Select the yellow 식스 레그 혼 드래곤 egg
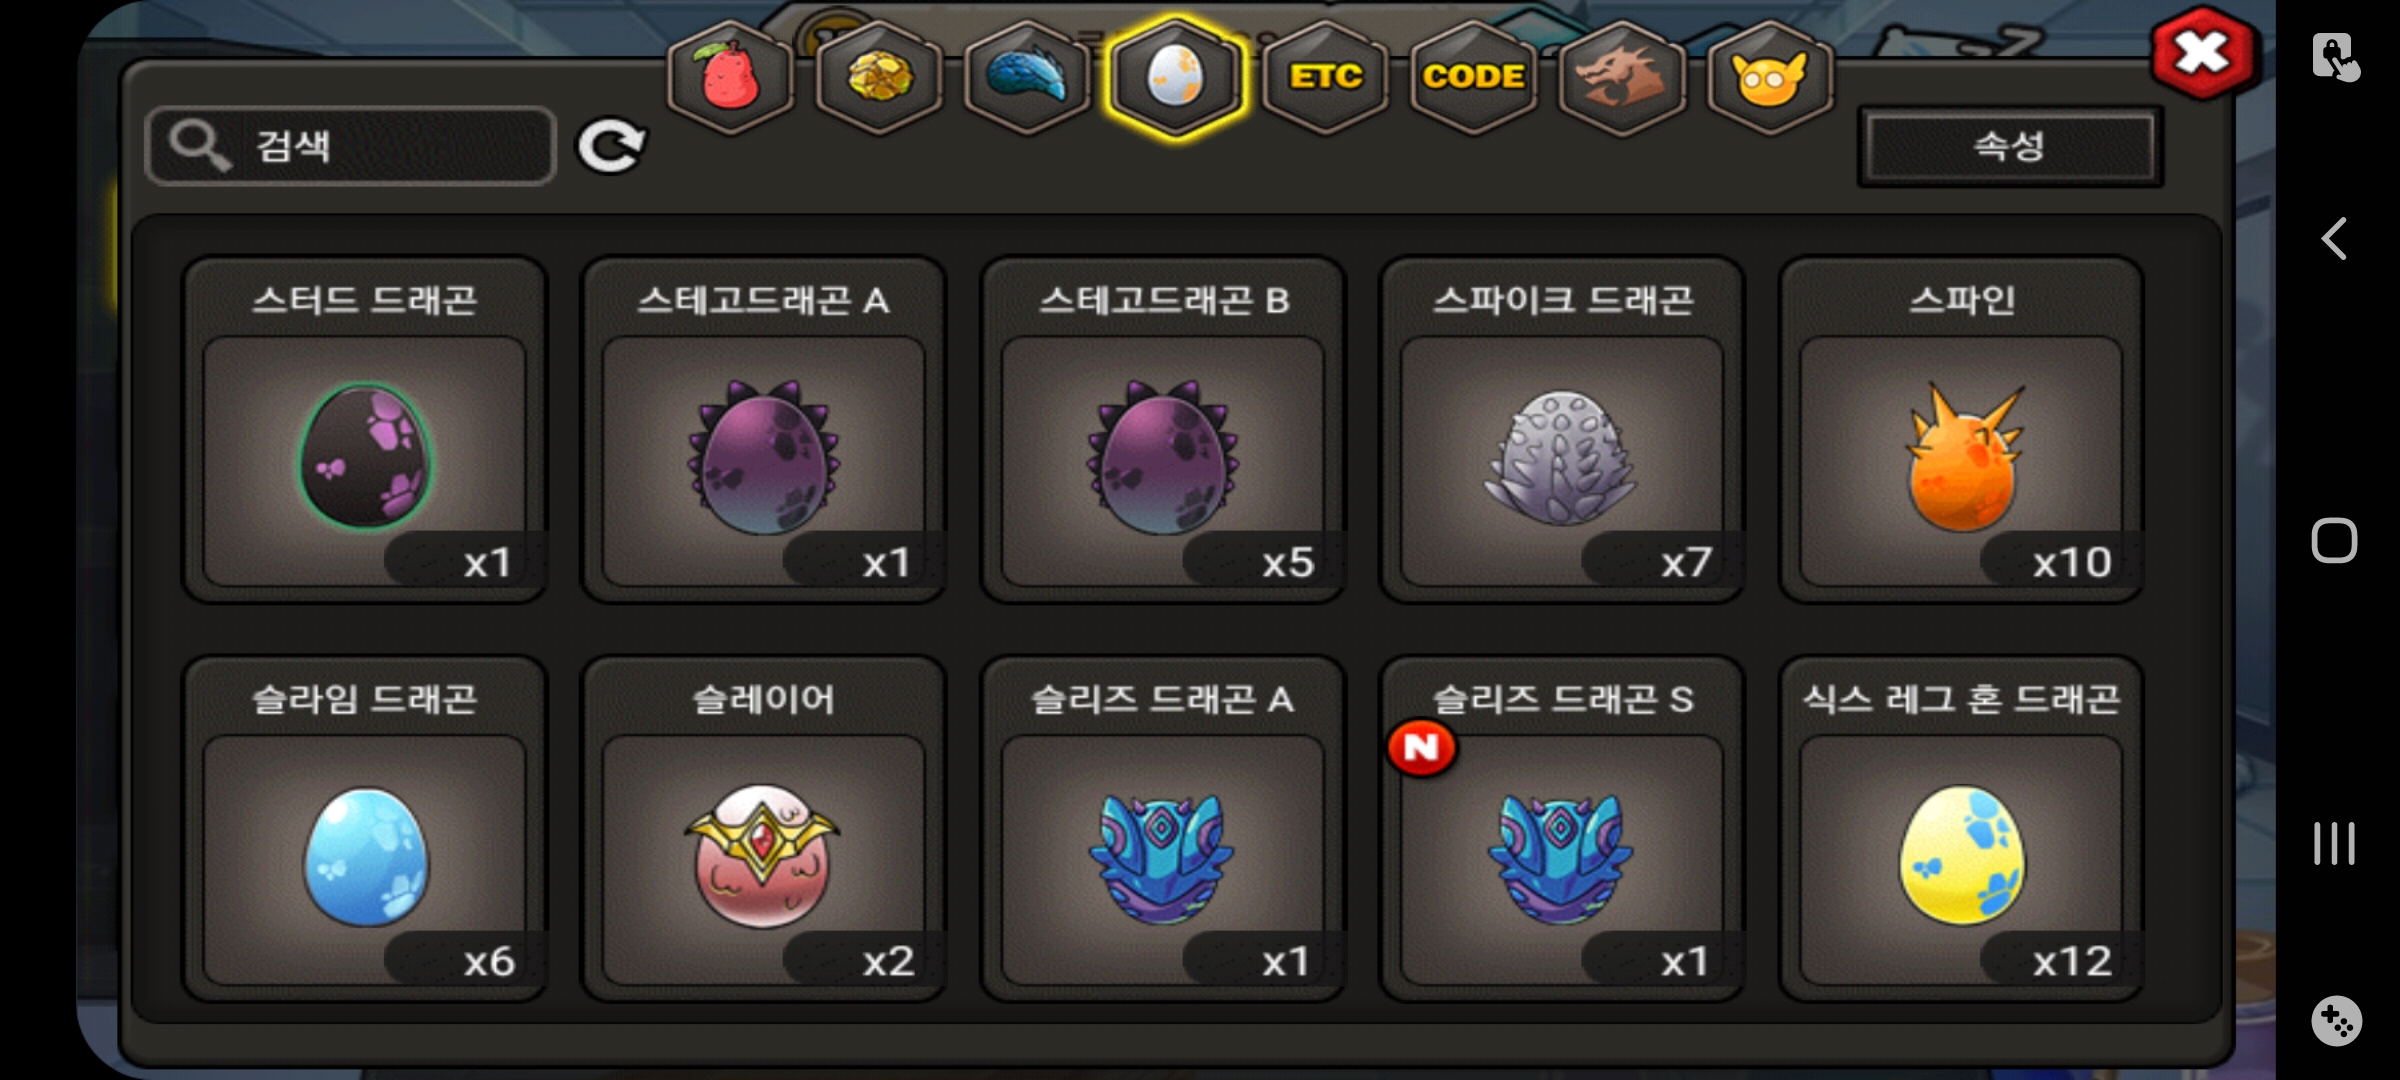This screenshot has width=2400, height=1080. coord(1961,829)
